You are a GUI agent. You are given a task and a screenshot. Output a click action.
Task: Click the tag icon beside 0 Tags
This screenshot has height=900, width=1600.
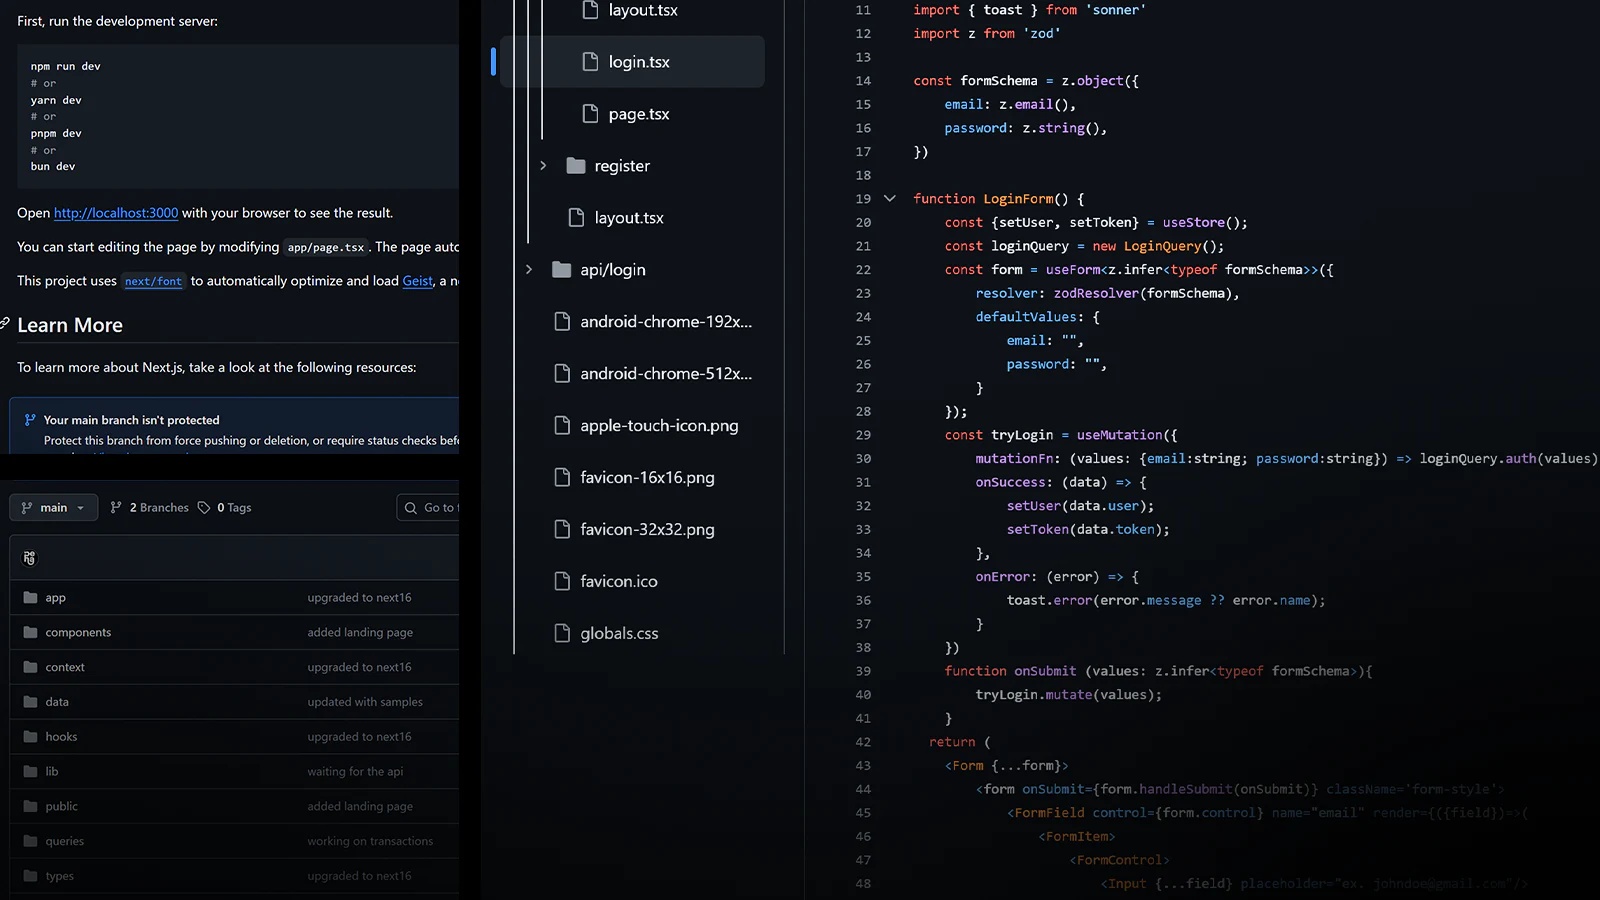(x=204, y=508)
